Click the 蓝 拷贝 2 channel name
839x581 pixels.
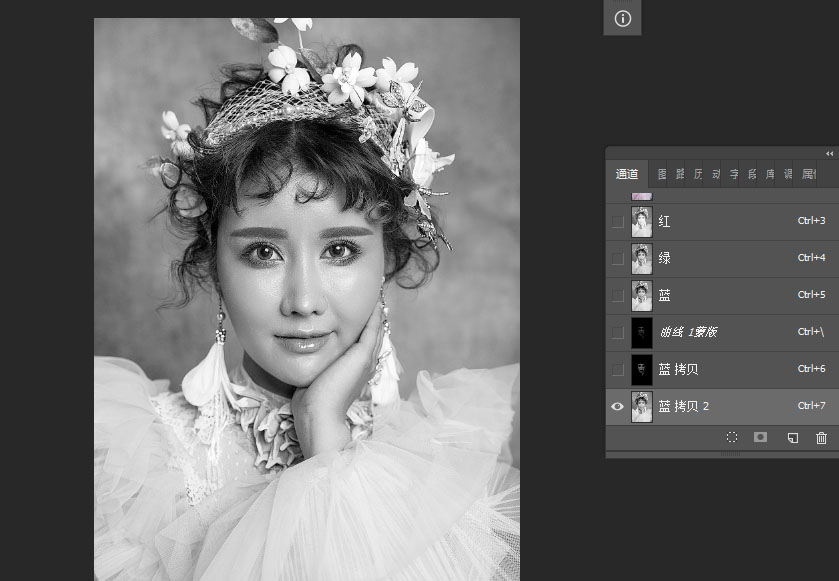(683, 406)
